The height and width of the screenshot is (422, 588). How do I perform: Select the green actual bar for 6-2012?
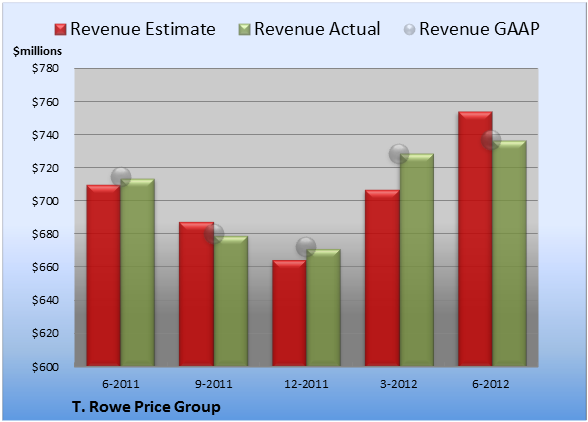(509, 254)
